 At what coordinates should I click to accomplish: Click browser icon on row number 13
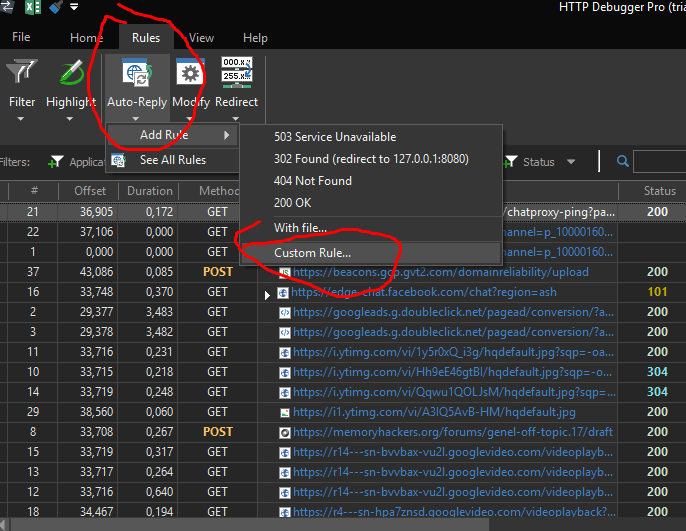285,473
